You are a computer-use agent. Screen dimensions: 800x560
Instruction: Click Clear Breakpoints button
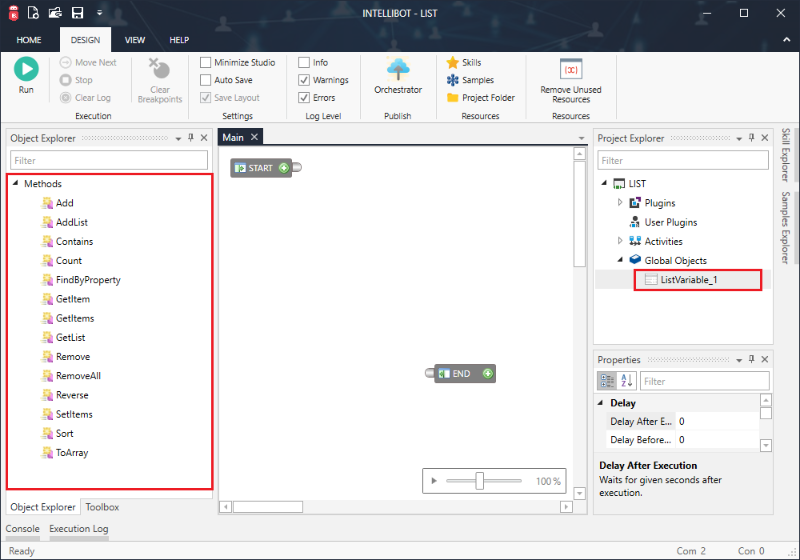click(x=160, y=81)
